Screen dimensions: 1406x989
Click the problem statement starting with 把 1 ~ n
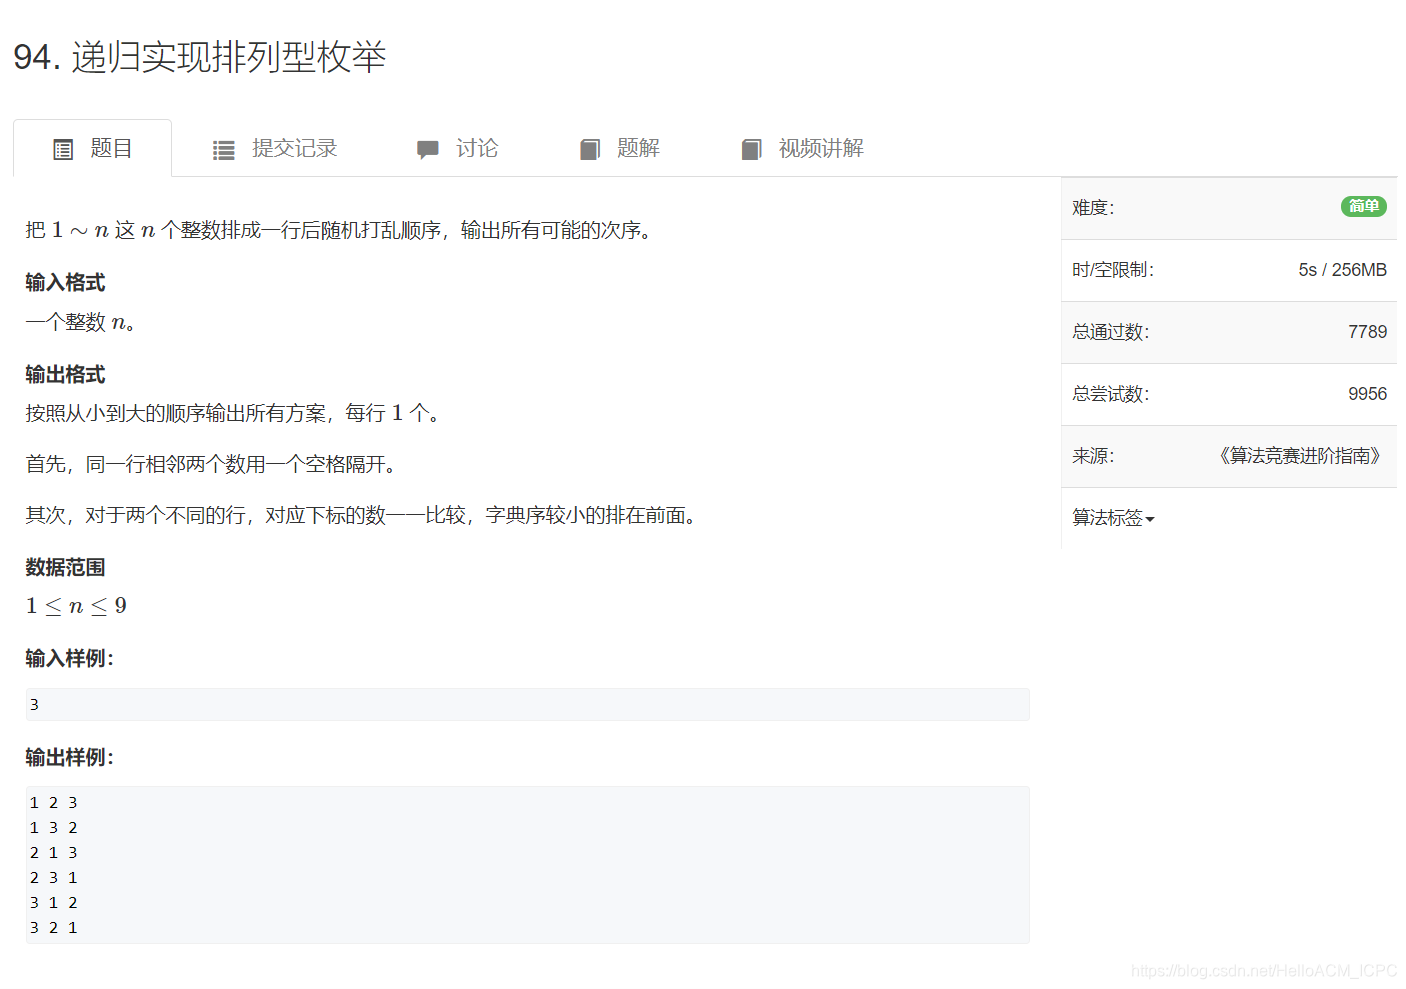pos(340,230)
